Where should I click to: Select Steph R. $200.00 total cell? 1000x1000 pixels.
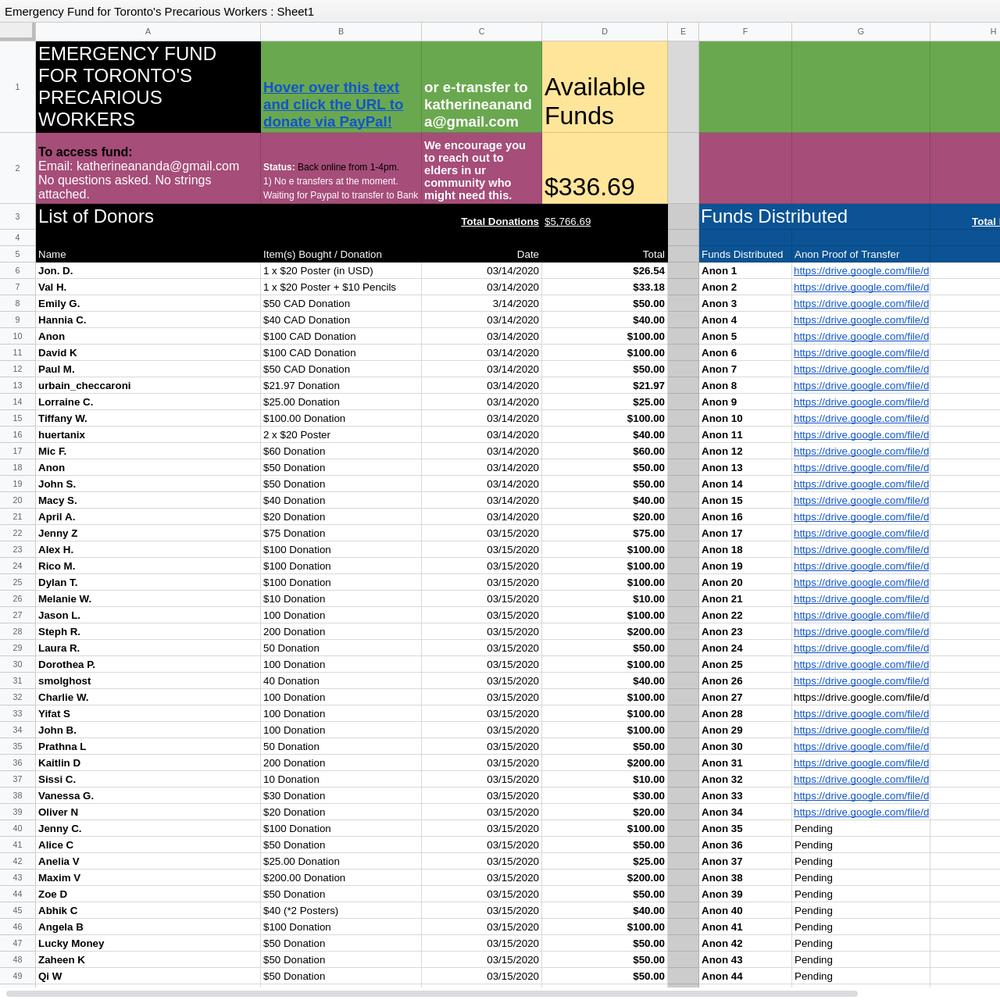point(604,631)
